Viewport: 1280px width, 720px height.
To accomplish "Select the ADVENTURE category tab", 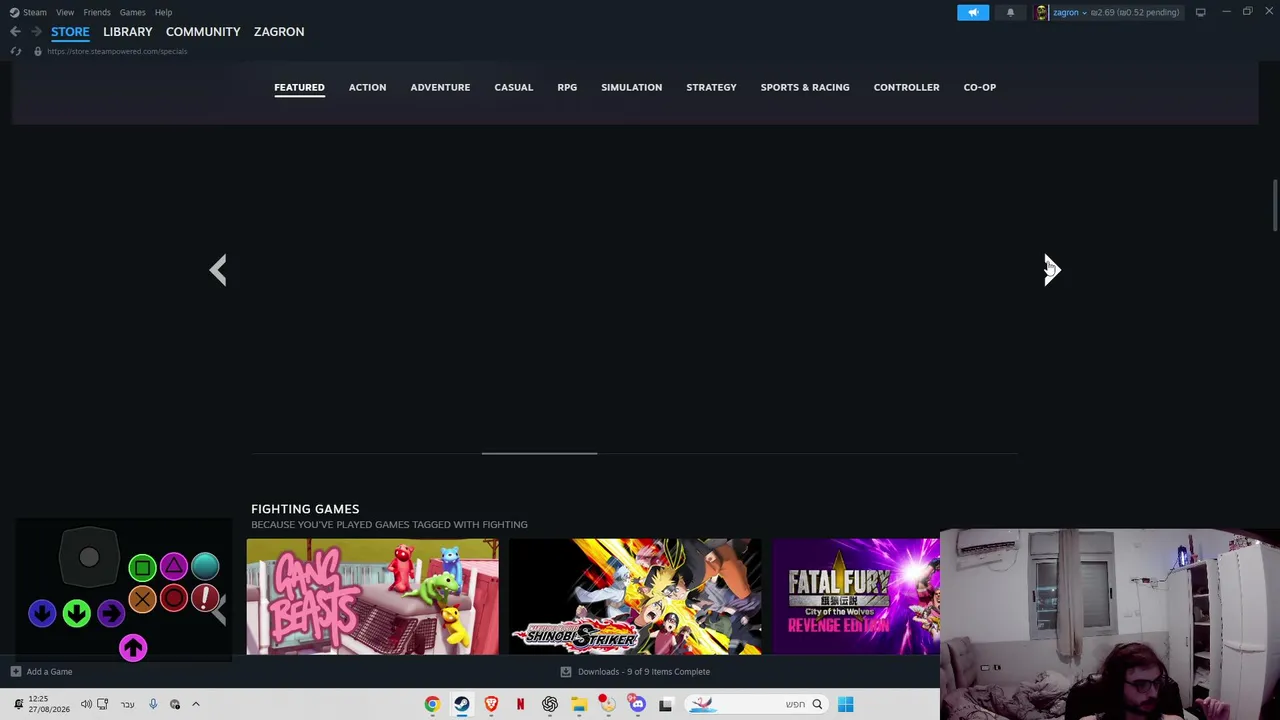I will click(440, 87).
